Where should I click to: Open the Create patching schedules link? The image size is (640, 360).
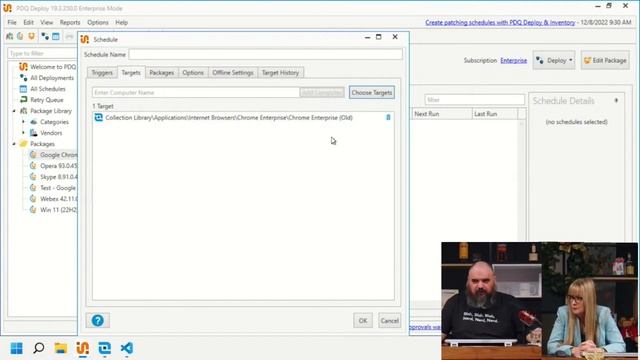[x=500, y=22]
